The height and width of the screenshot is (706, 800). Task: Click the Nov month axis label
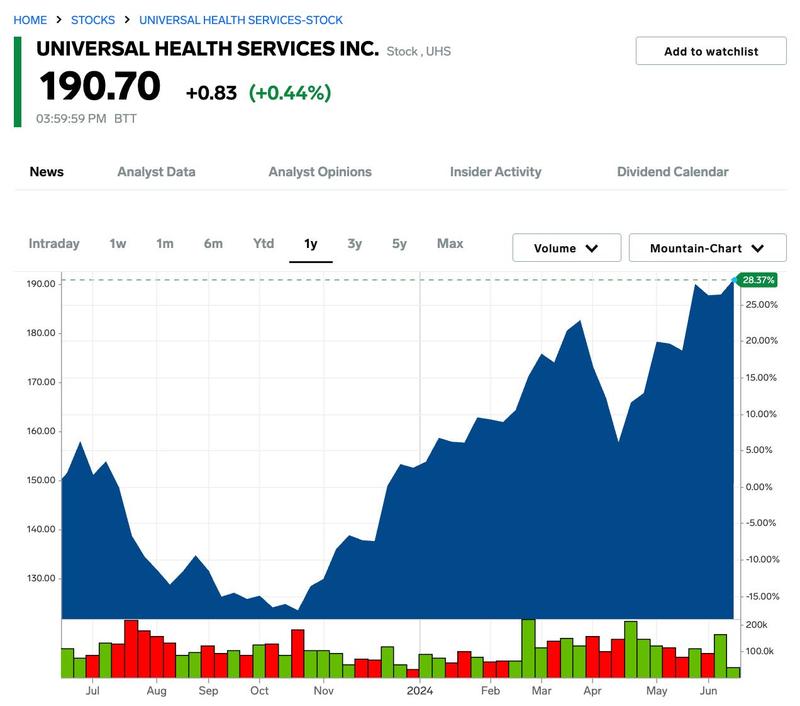point(323,691)
